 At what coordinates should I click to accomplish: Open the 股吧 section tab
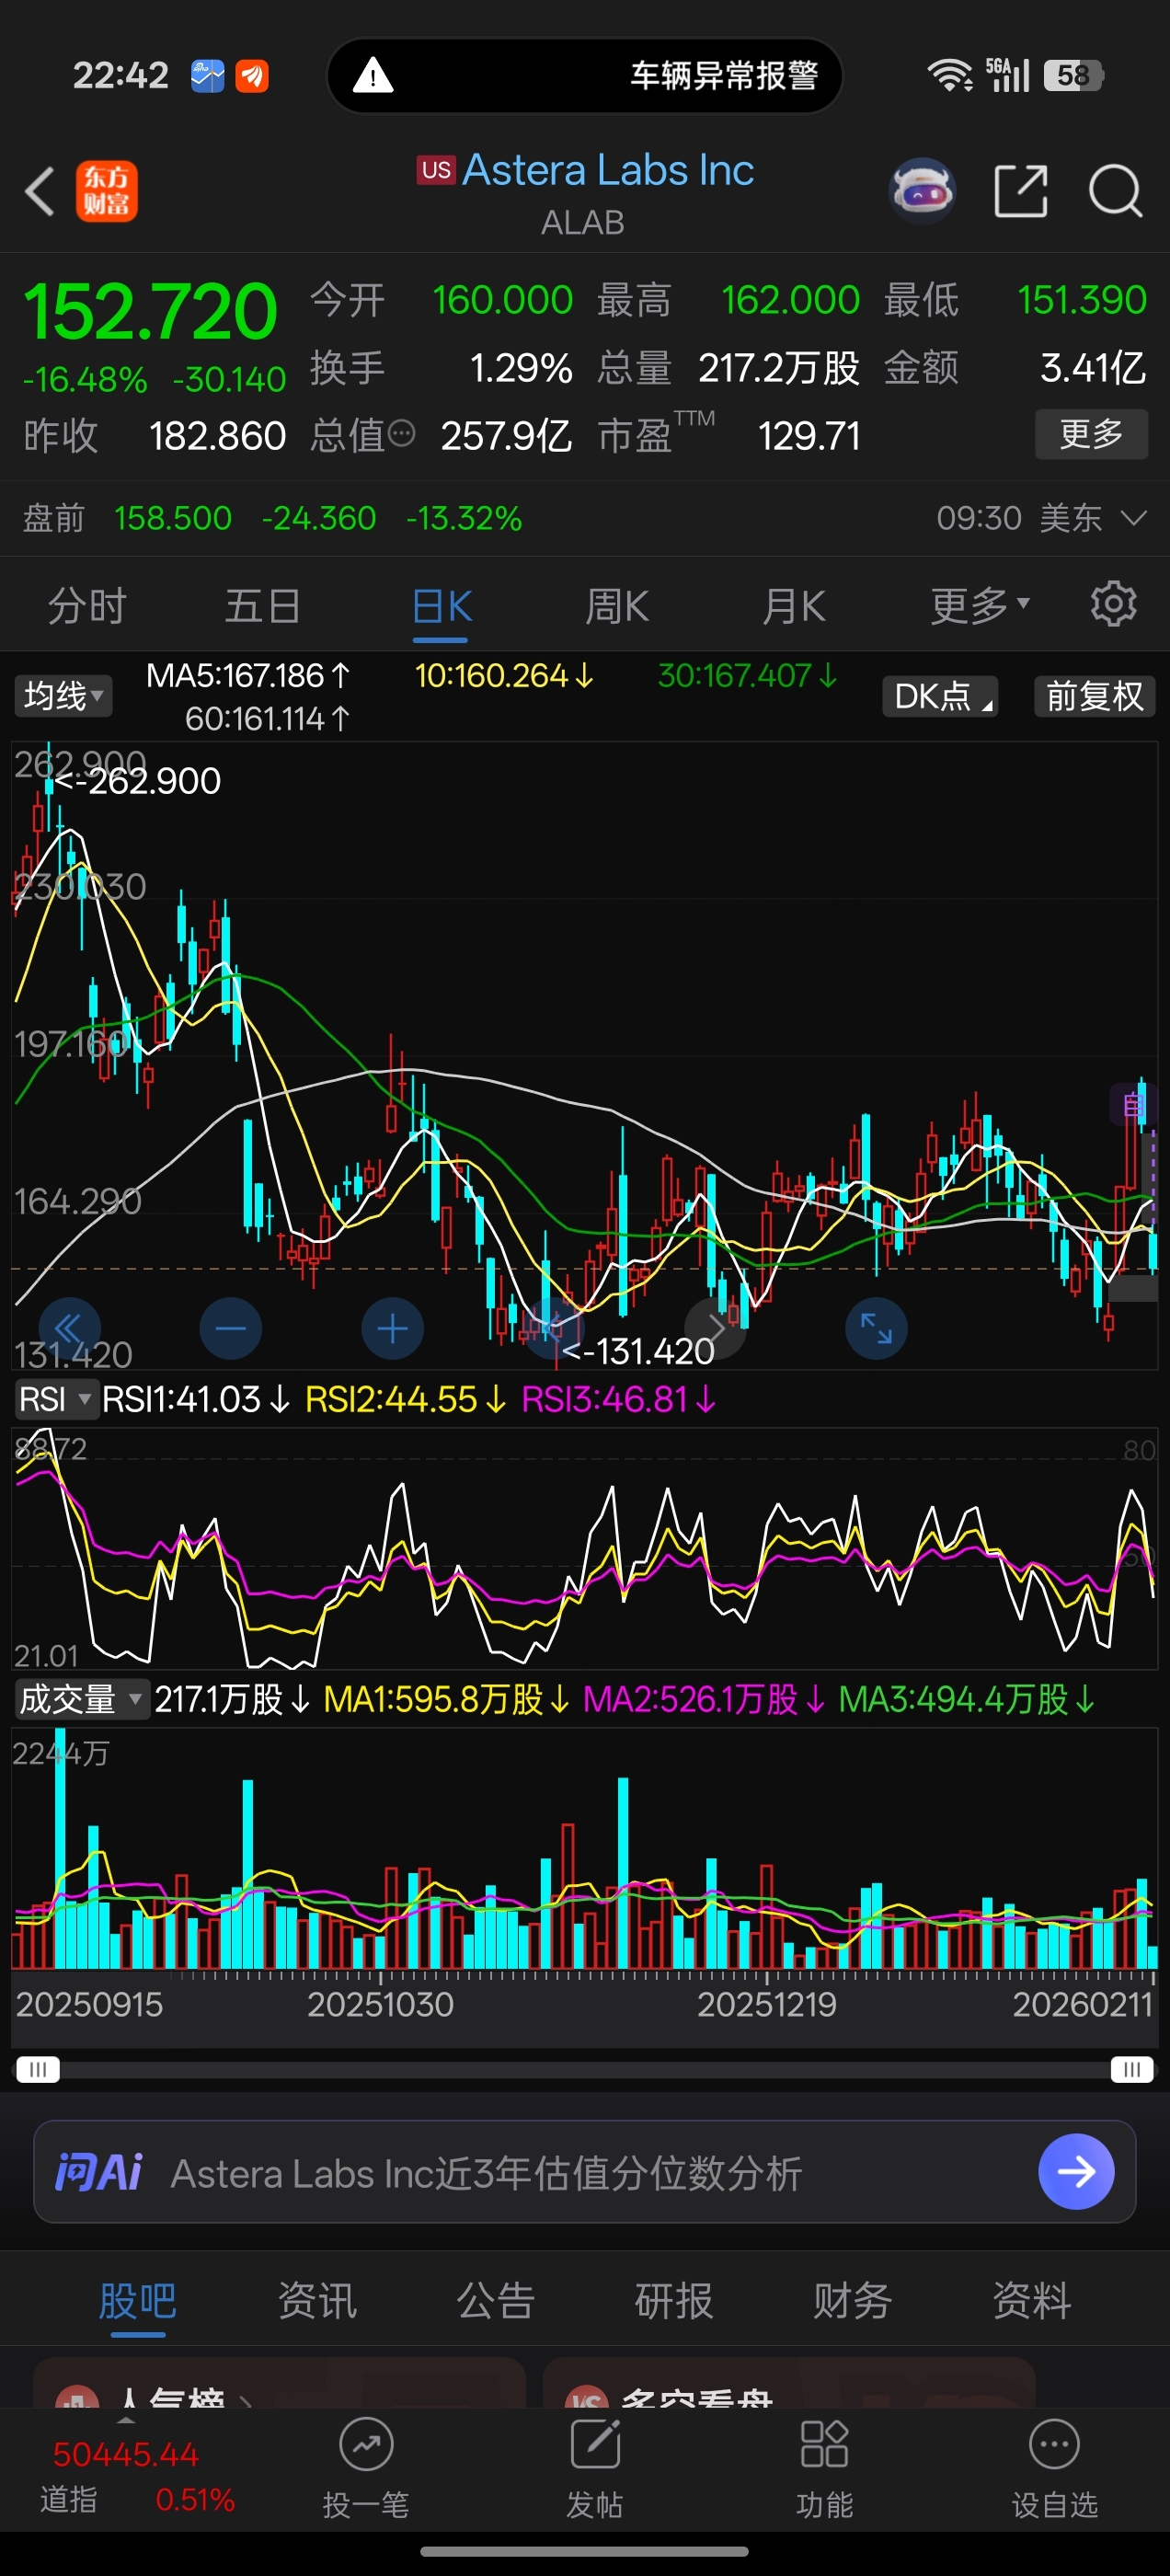coord(138,2301)
